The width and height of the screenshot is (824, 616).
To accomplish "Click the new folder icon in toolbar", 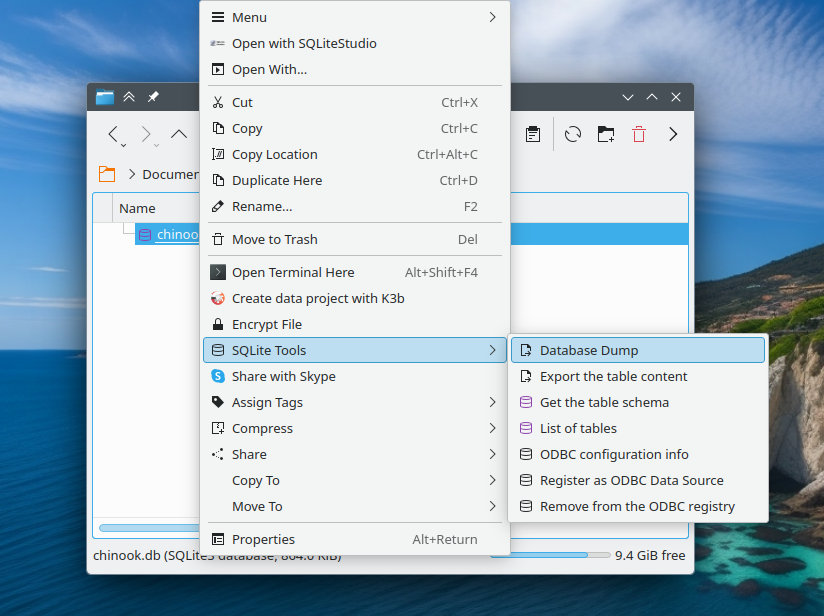I will [x=606, y=135].
